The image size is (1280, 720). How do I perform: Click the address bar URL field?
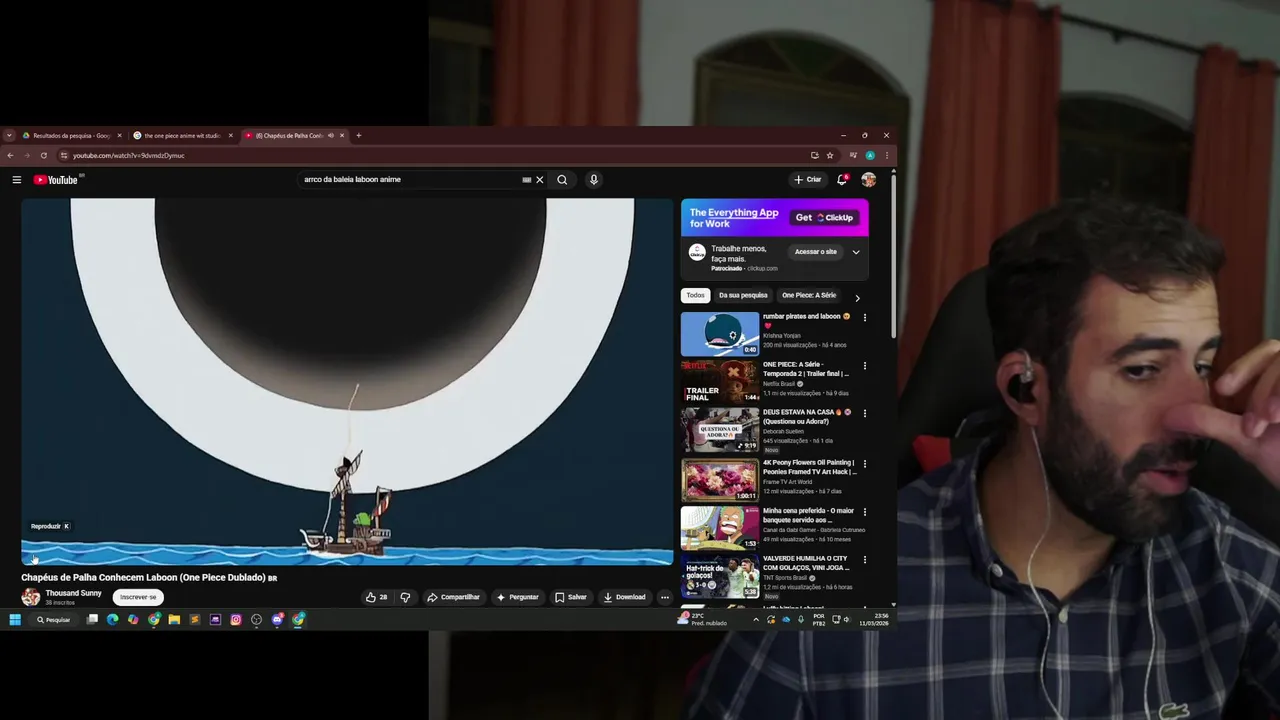430,155
